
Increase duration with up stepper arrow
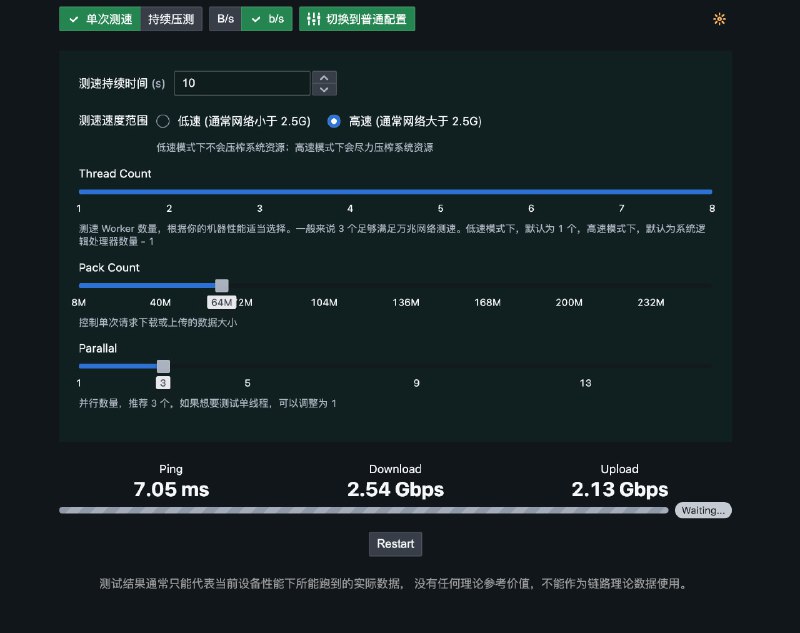point(324,78)
